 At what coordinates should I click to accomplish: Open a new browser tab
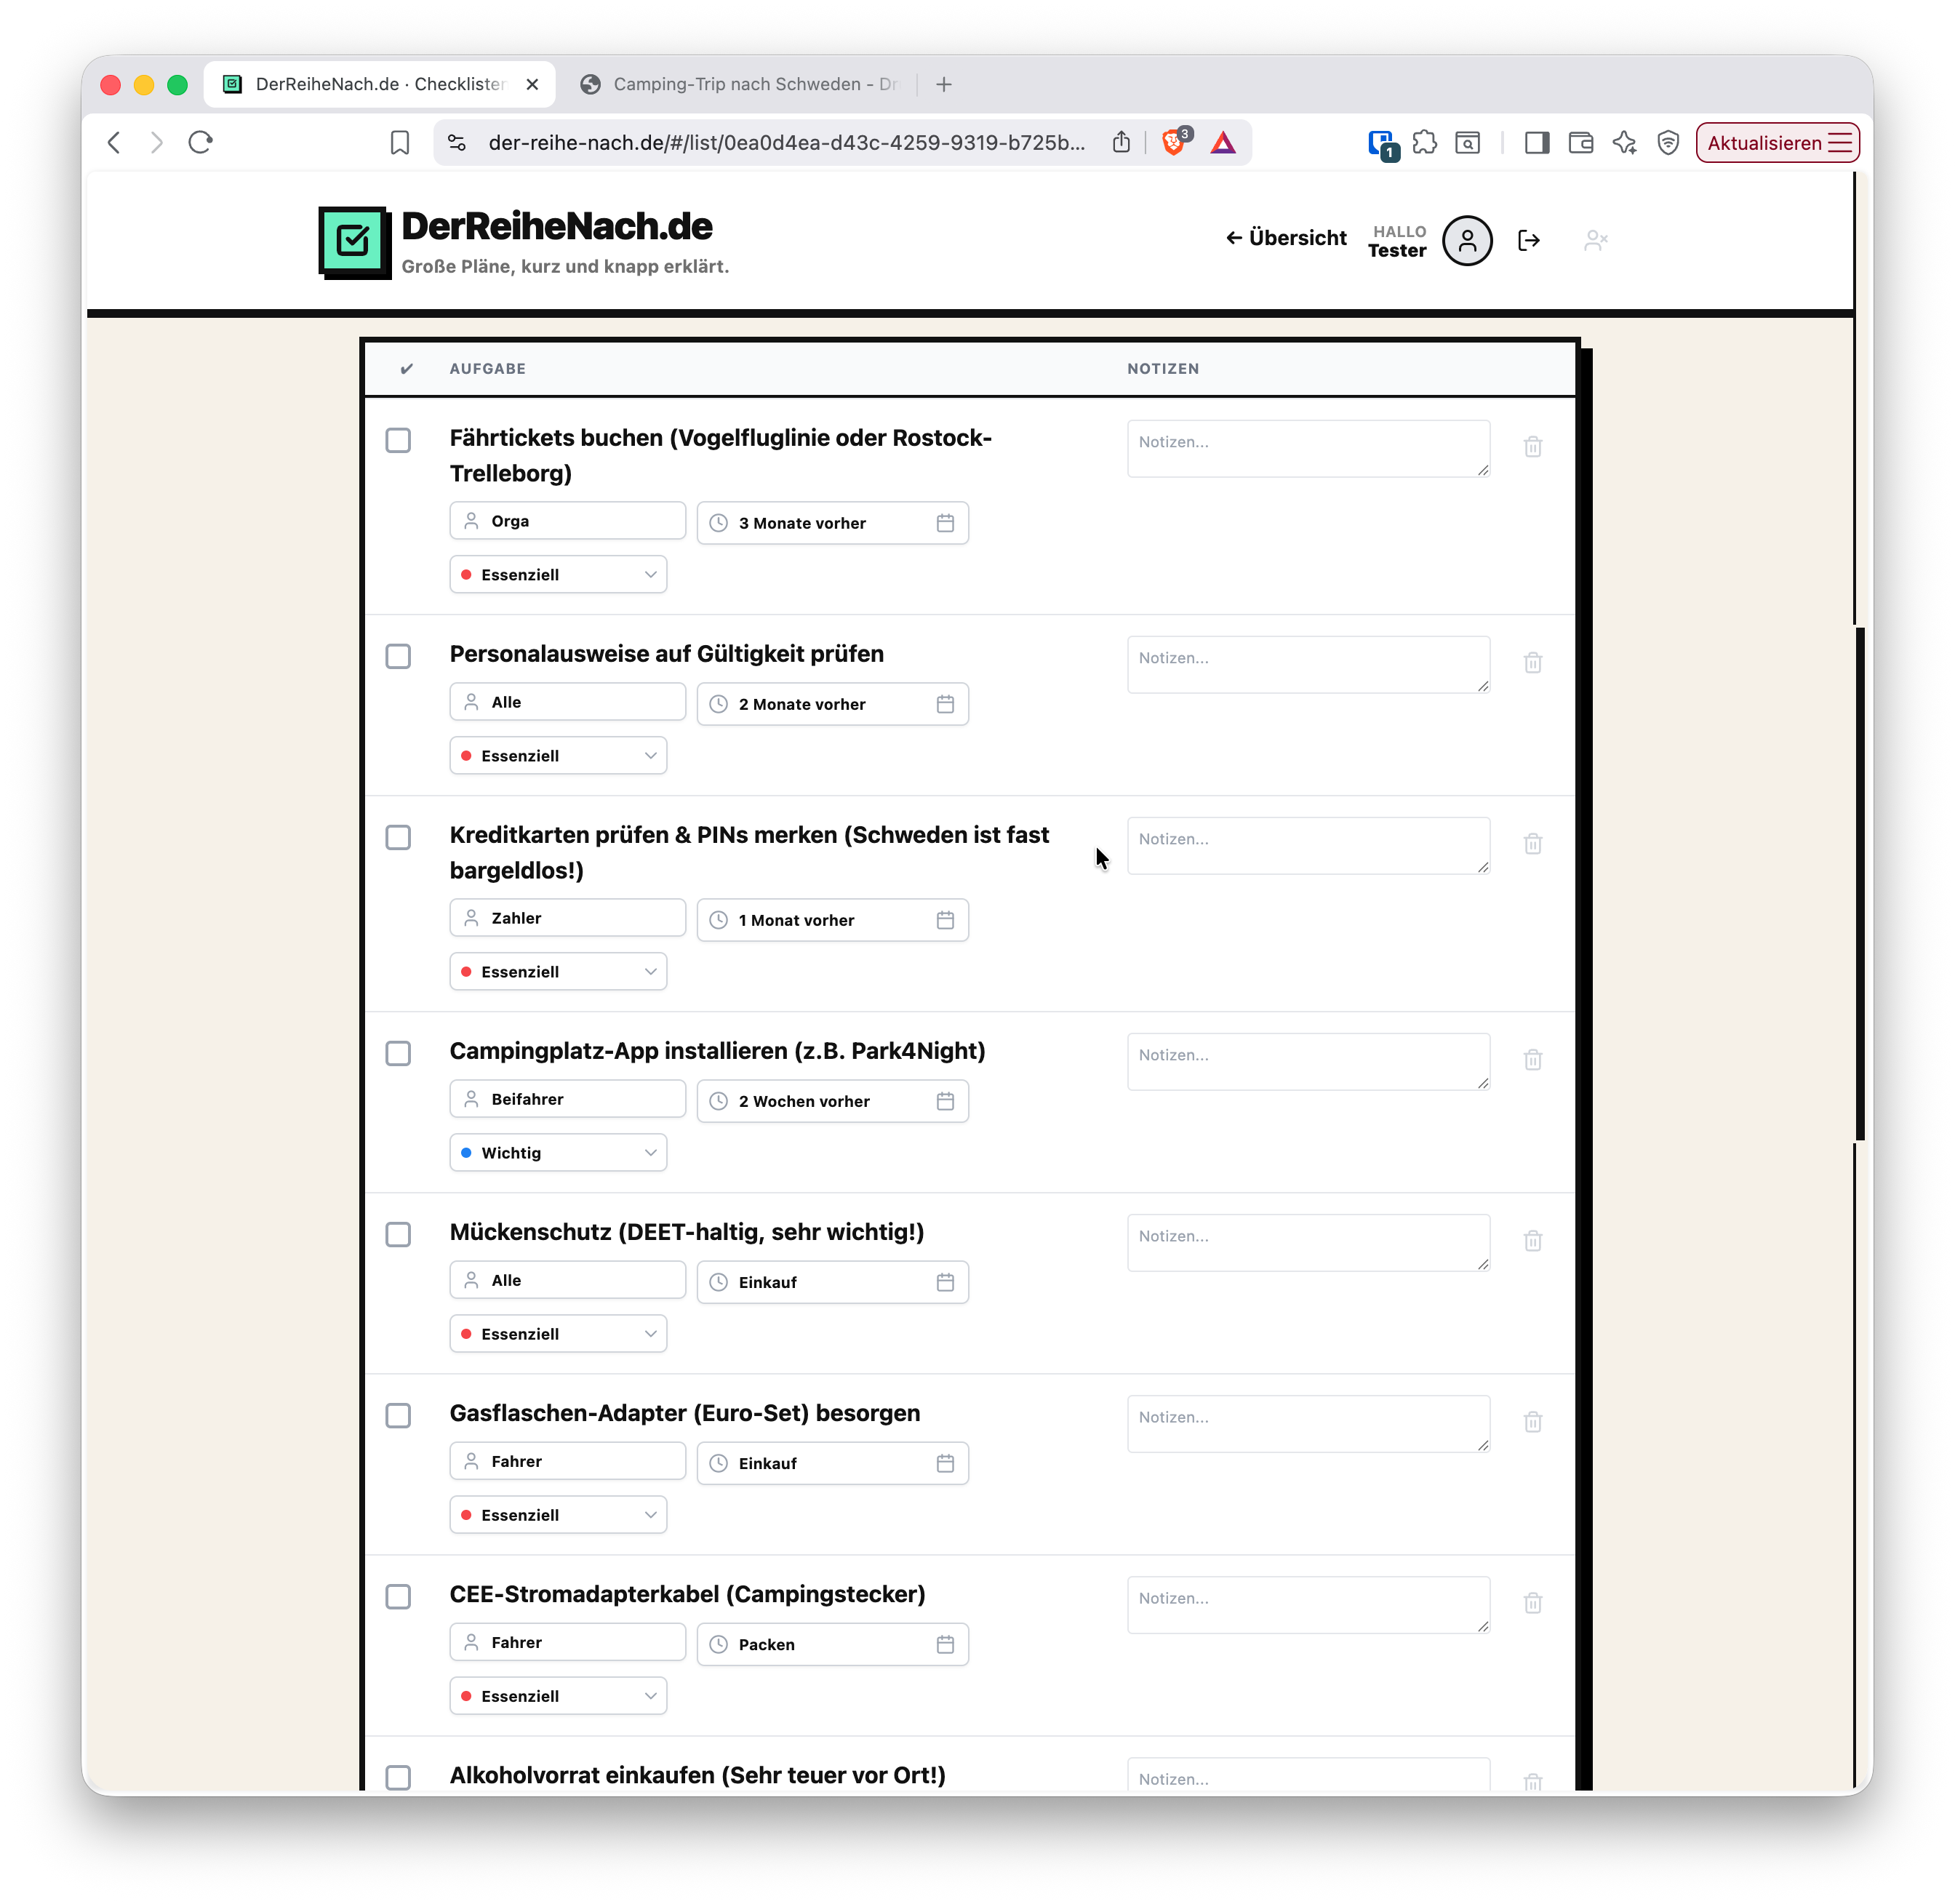(944, 84)
